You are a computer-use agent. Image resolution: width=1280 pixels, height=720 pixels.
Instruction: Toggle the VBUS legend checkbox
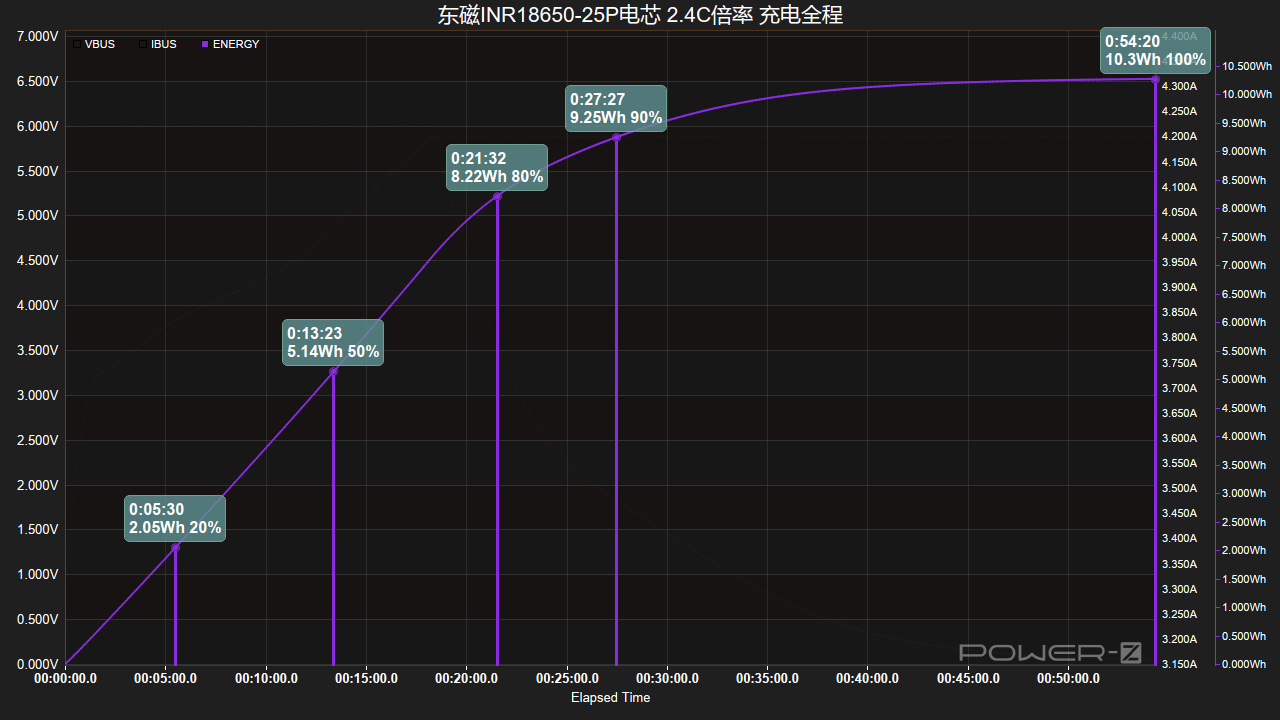[77, 44]
